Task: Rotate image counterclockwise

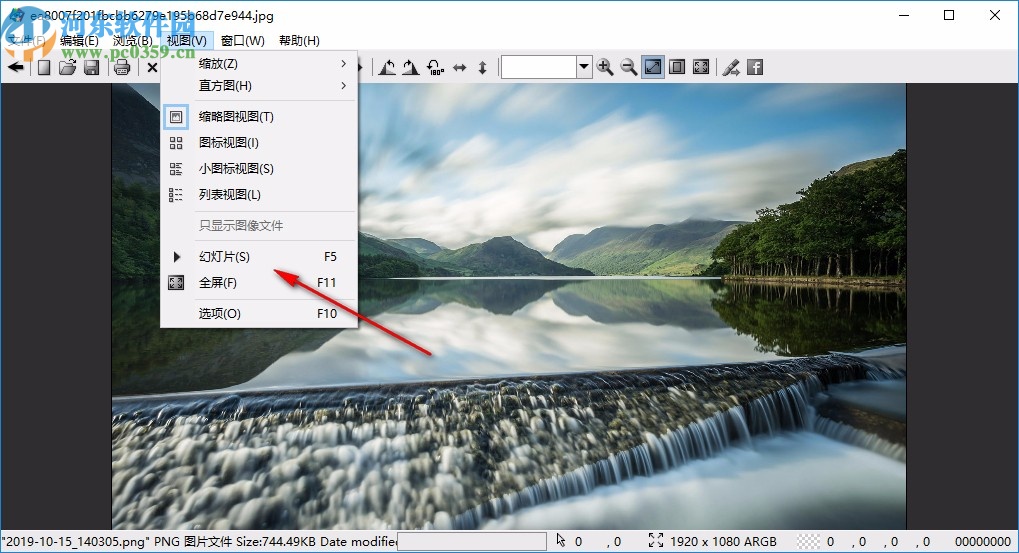Action: [387, 67]
